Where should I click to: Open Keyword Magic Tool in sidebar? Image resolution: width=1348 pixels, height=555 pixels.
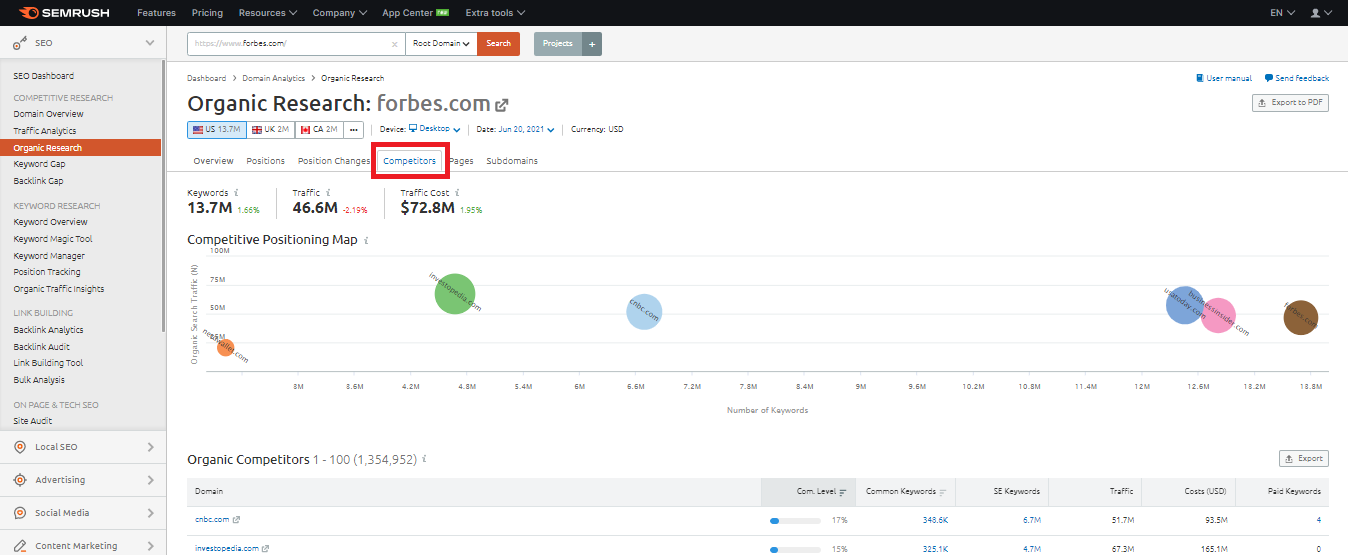pos(53,239)
